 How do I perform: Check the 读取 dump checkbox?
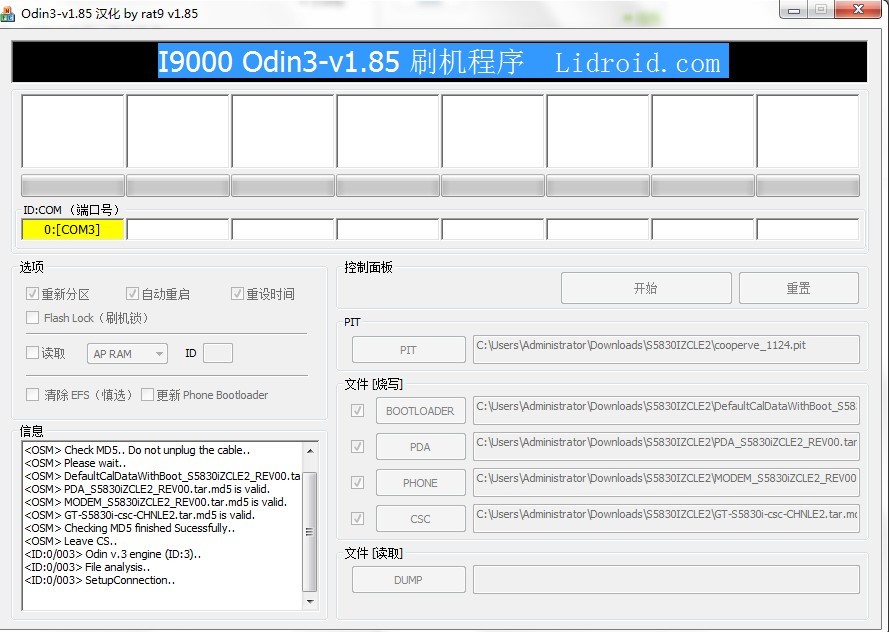pos(32,353)
